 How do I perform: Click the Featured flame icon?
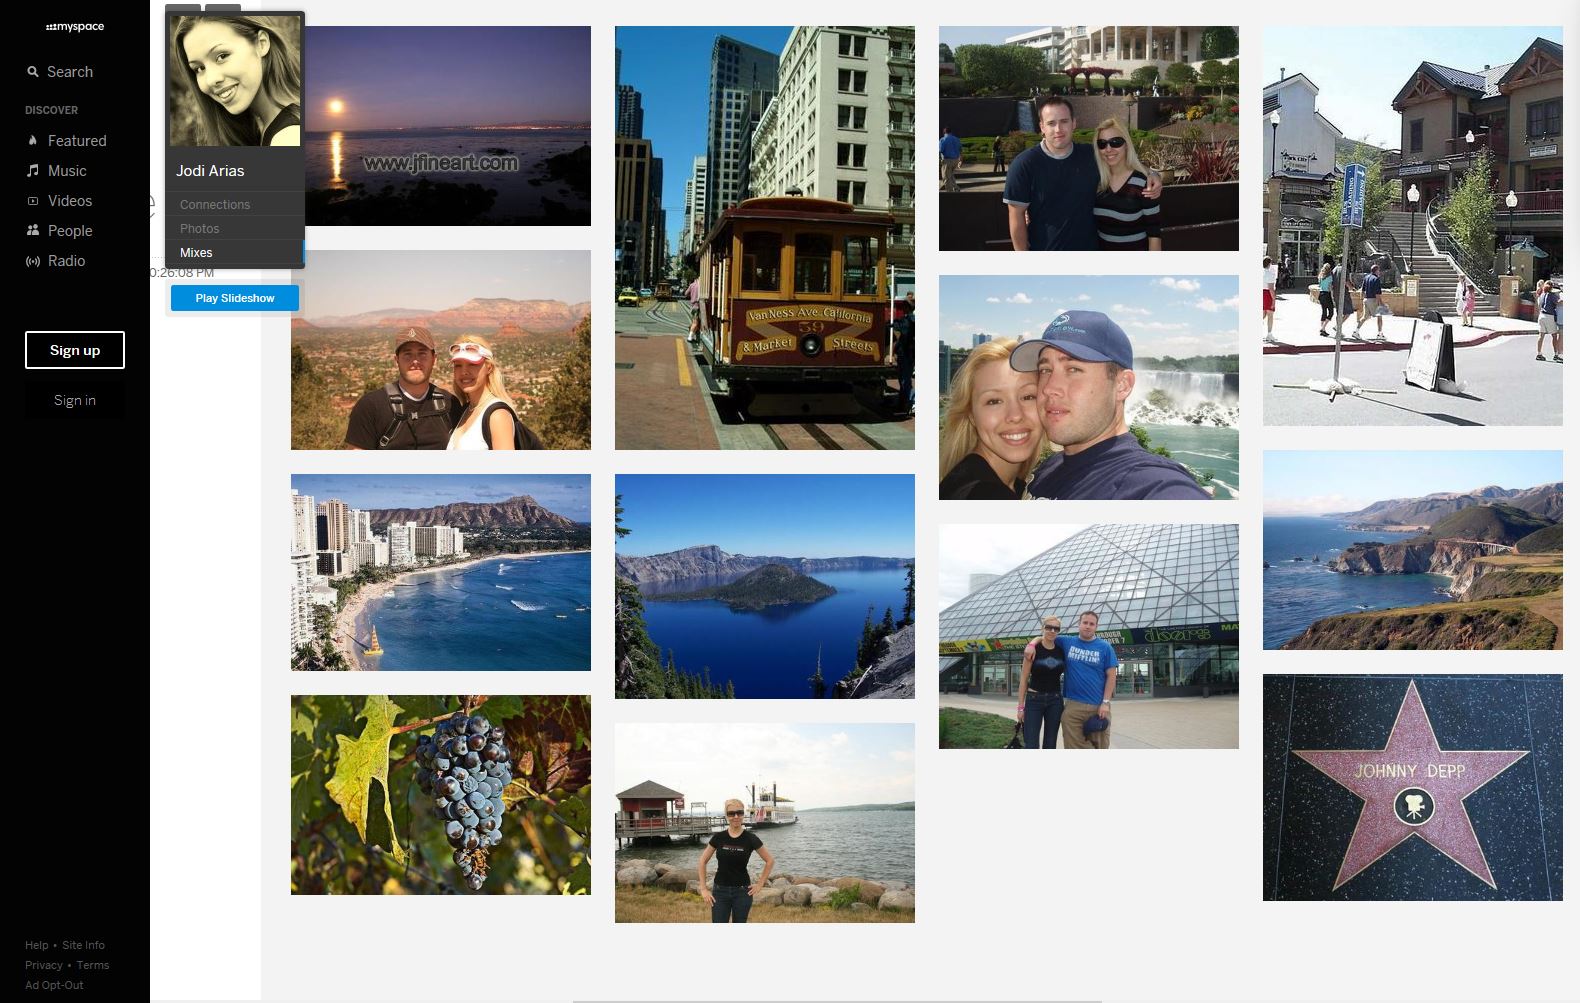[x=33, y=141]
